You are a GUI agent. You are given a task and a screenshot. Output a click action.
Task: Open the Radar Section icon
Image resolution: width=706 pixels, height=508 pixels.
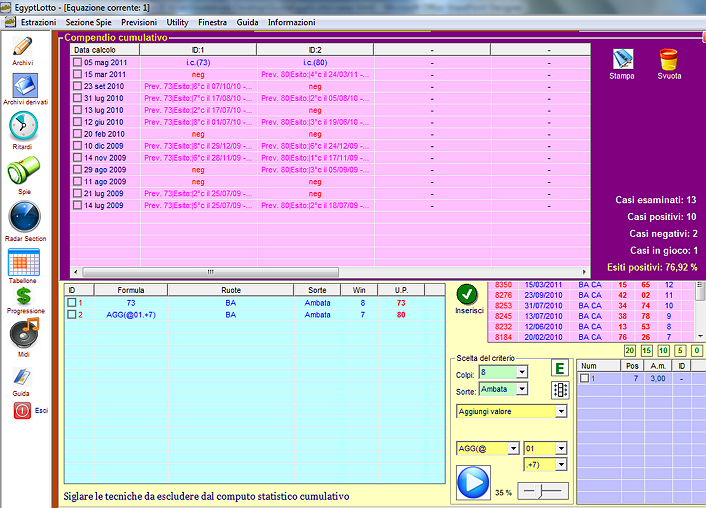24,217
